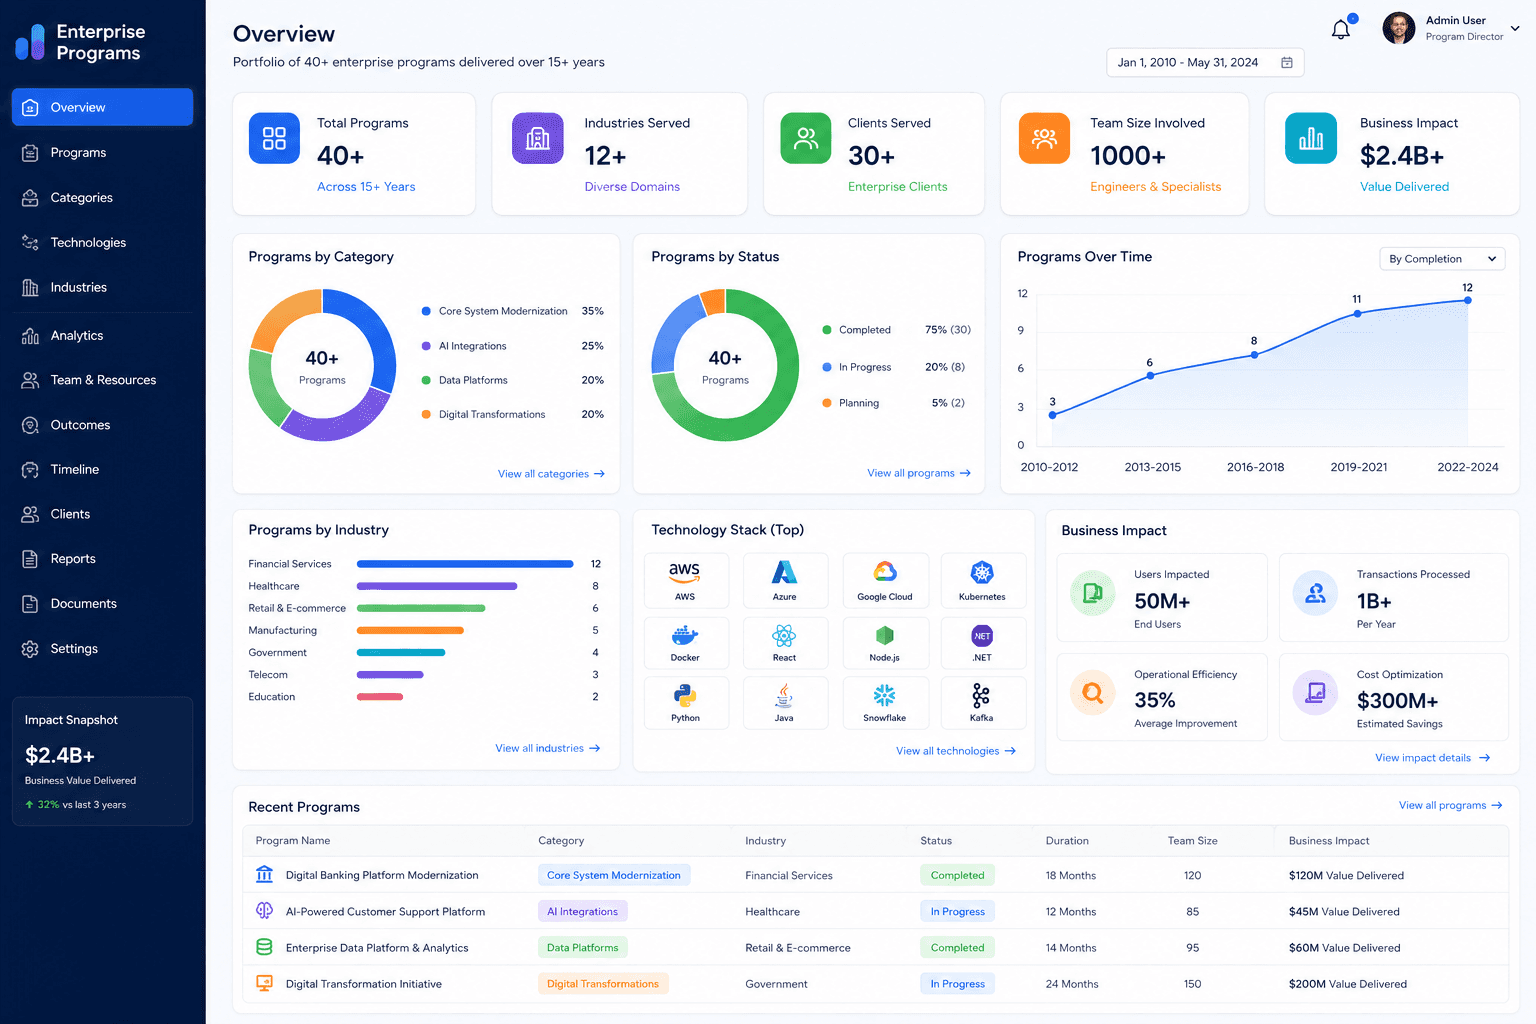This screenshot has height=1024, width=1536.
Task: Click the Timeline sidebar icon
Action: point(30,469)
